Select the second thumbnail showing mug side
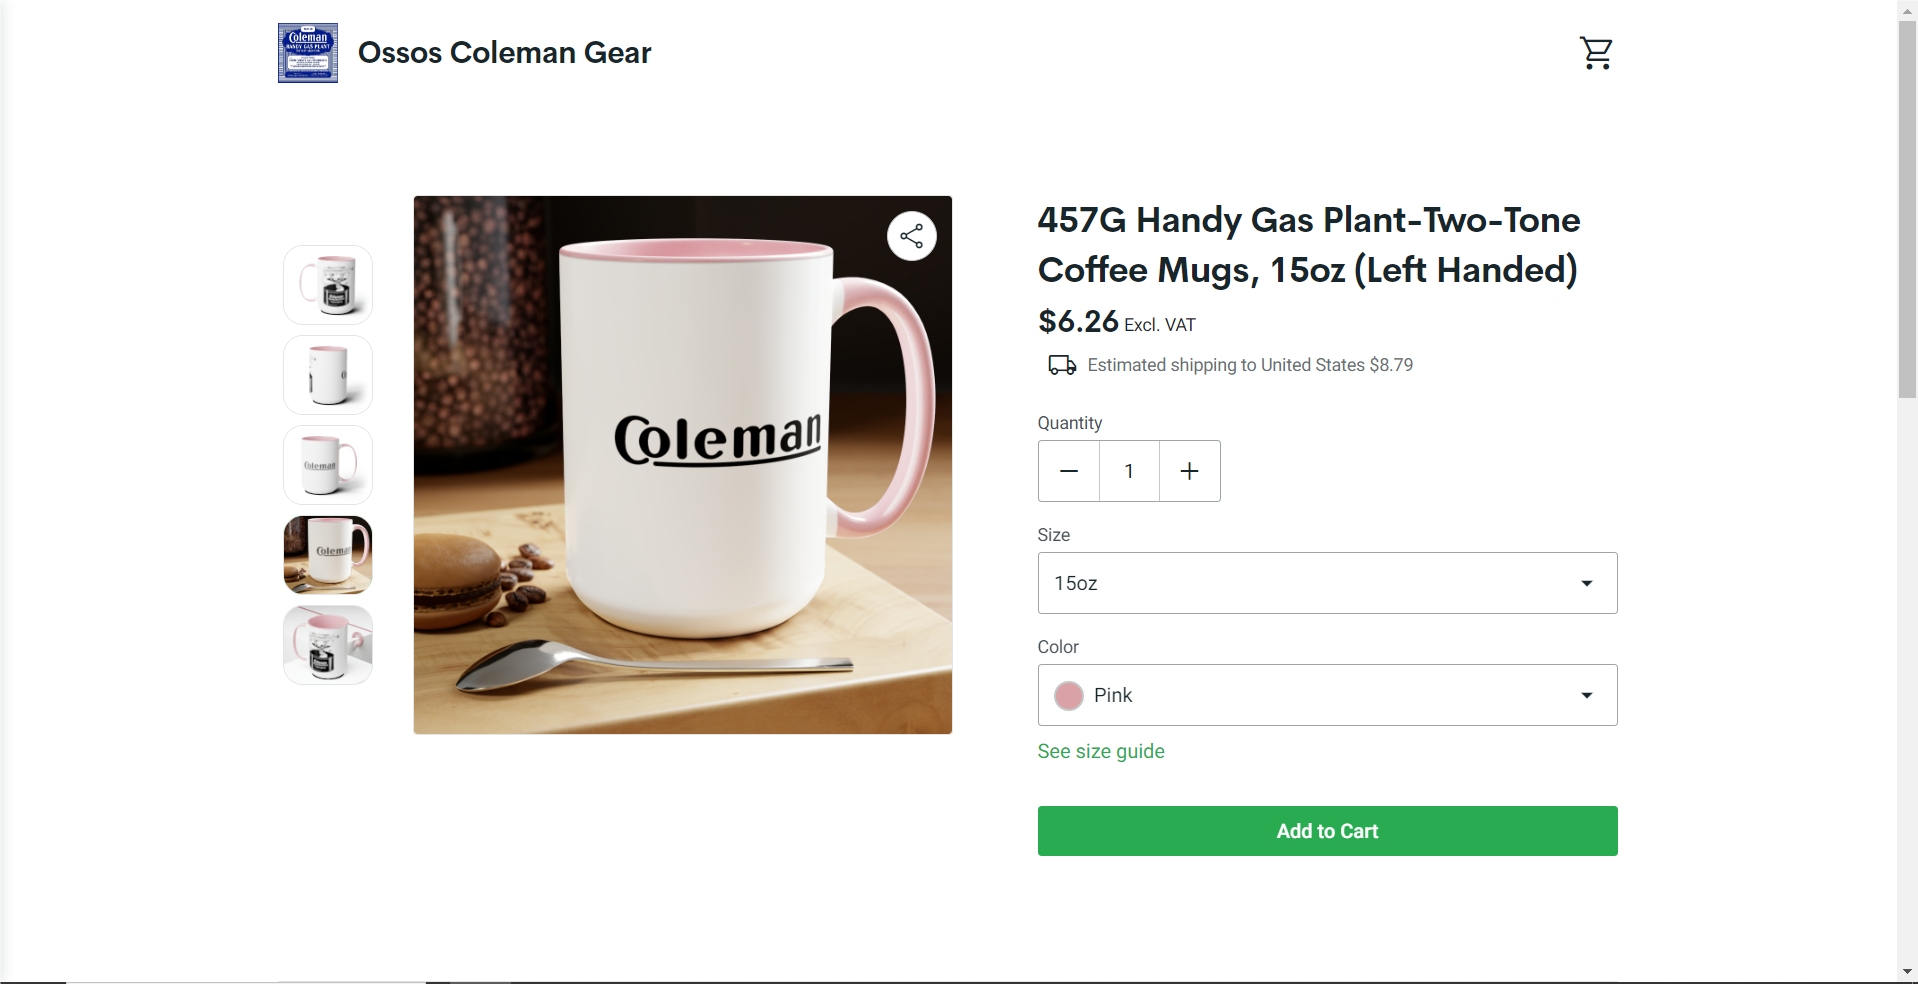Viewport: 1918px width, 984px height. click(328, 375)
